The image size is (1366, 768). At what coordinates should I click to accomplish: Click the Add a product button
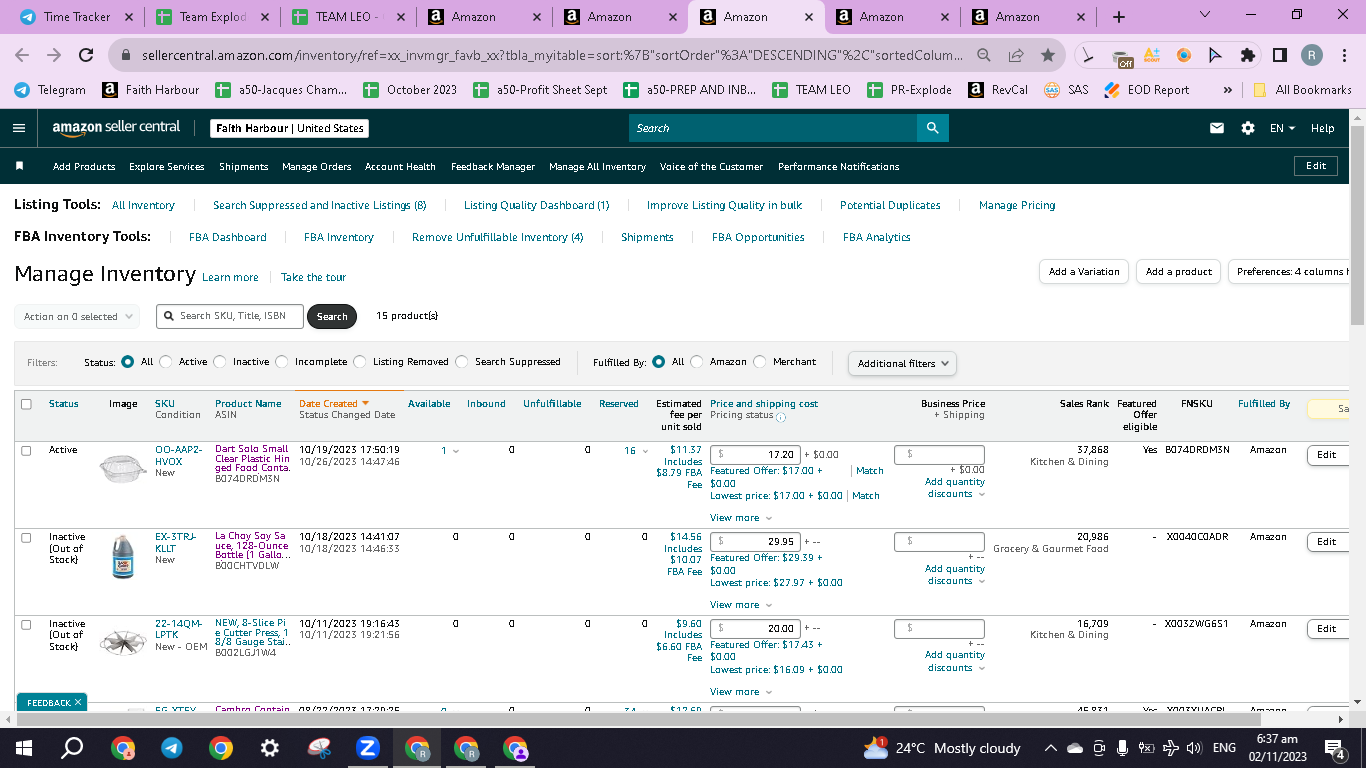coord(1179,272)
